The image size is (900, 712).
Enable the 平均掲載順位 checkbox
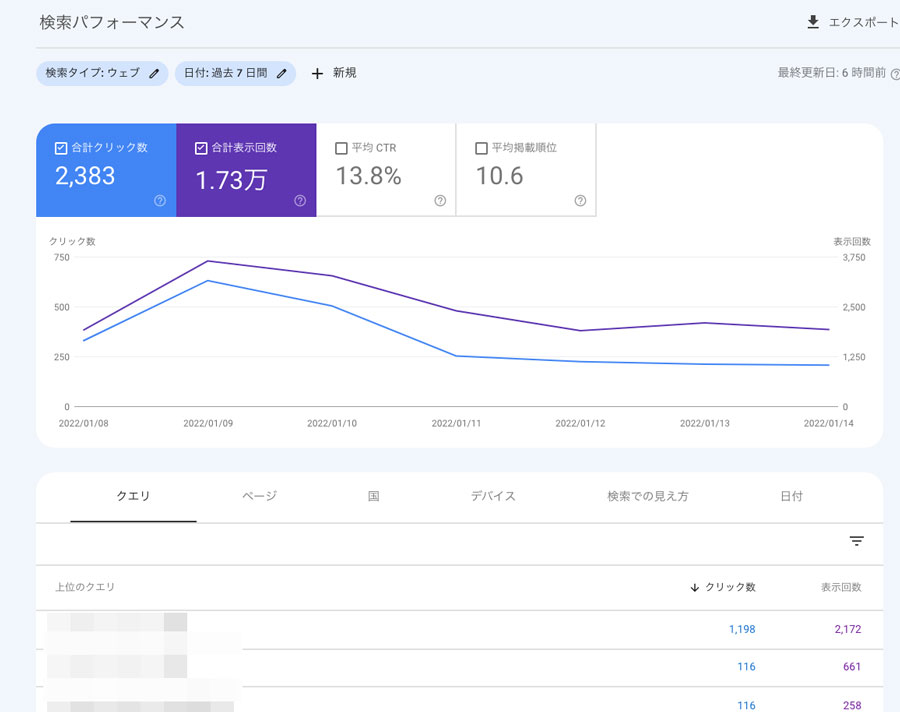pos(481,148)
